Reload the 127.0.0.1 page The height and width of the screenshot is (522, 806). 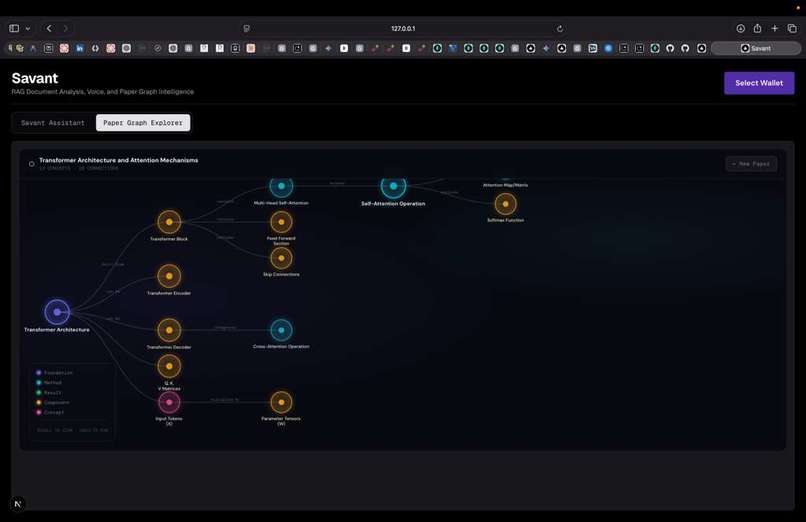click(560, 28)
